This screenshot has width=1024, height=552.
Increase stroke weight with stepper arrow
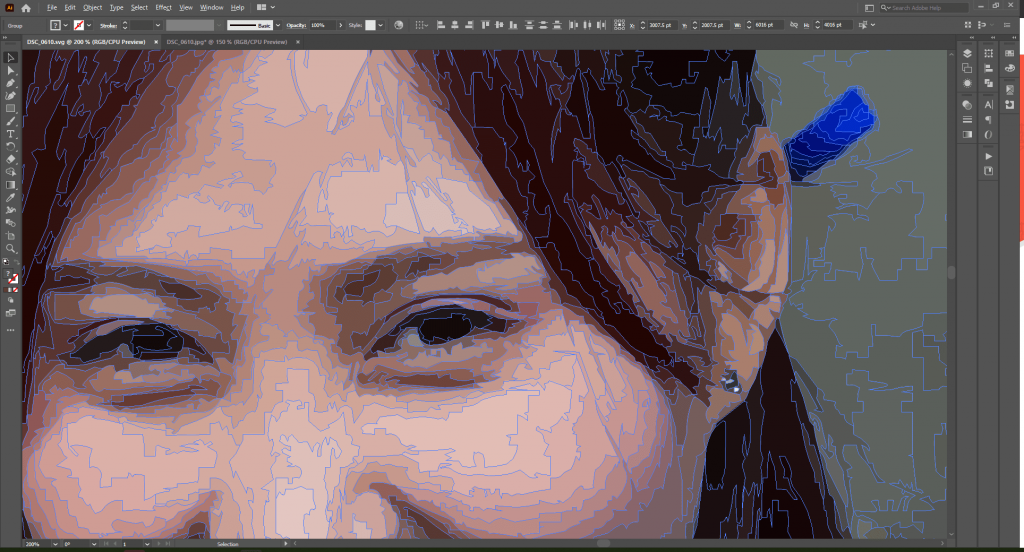click(125, 23)
